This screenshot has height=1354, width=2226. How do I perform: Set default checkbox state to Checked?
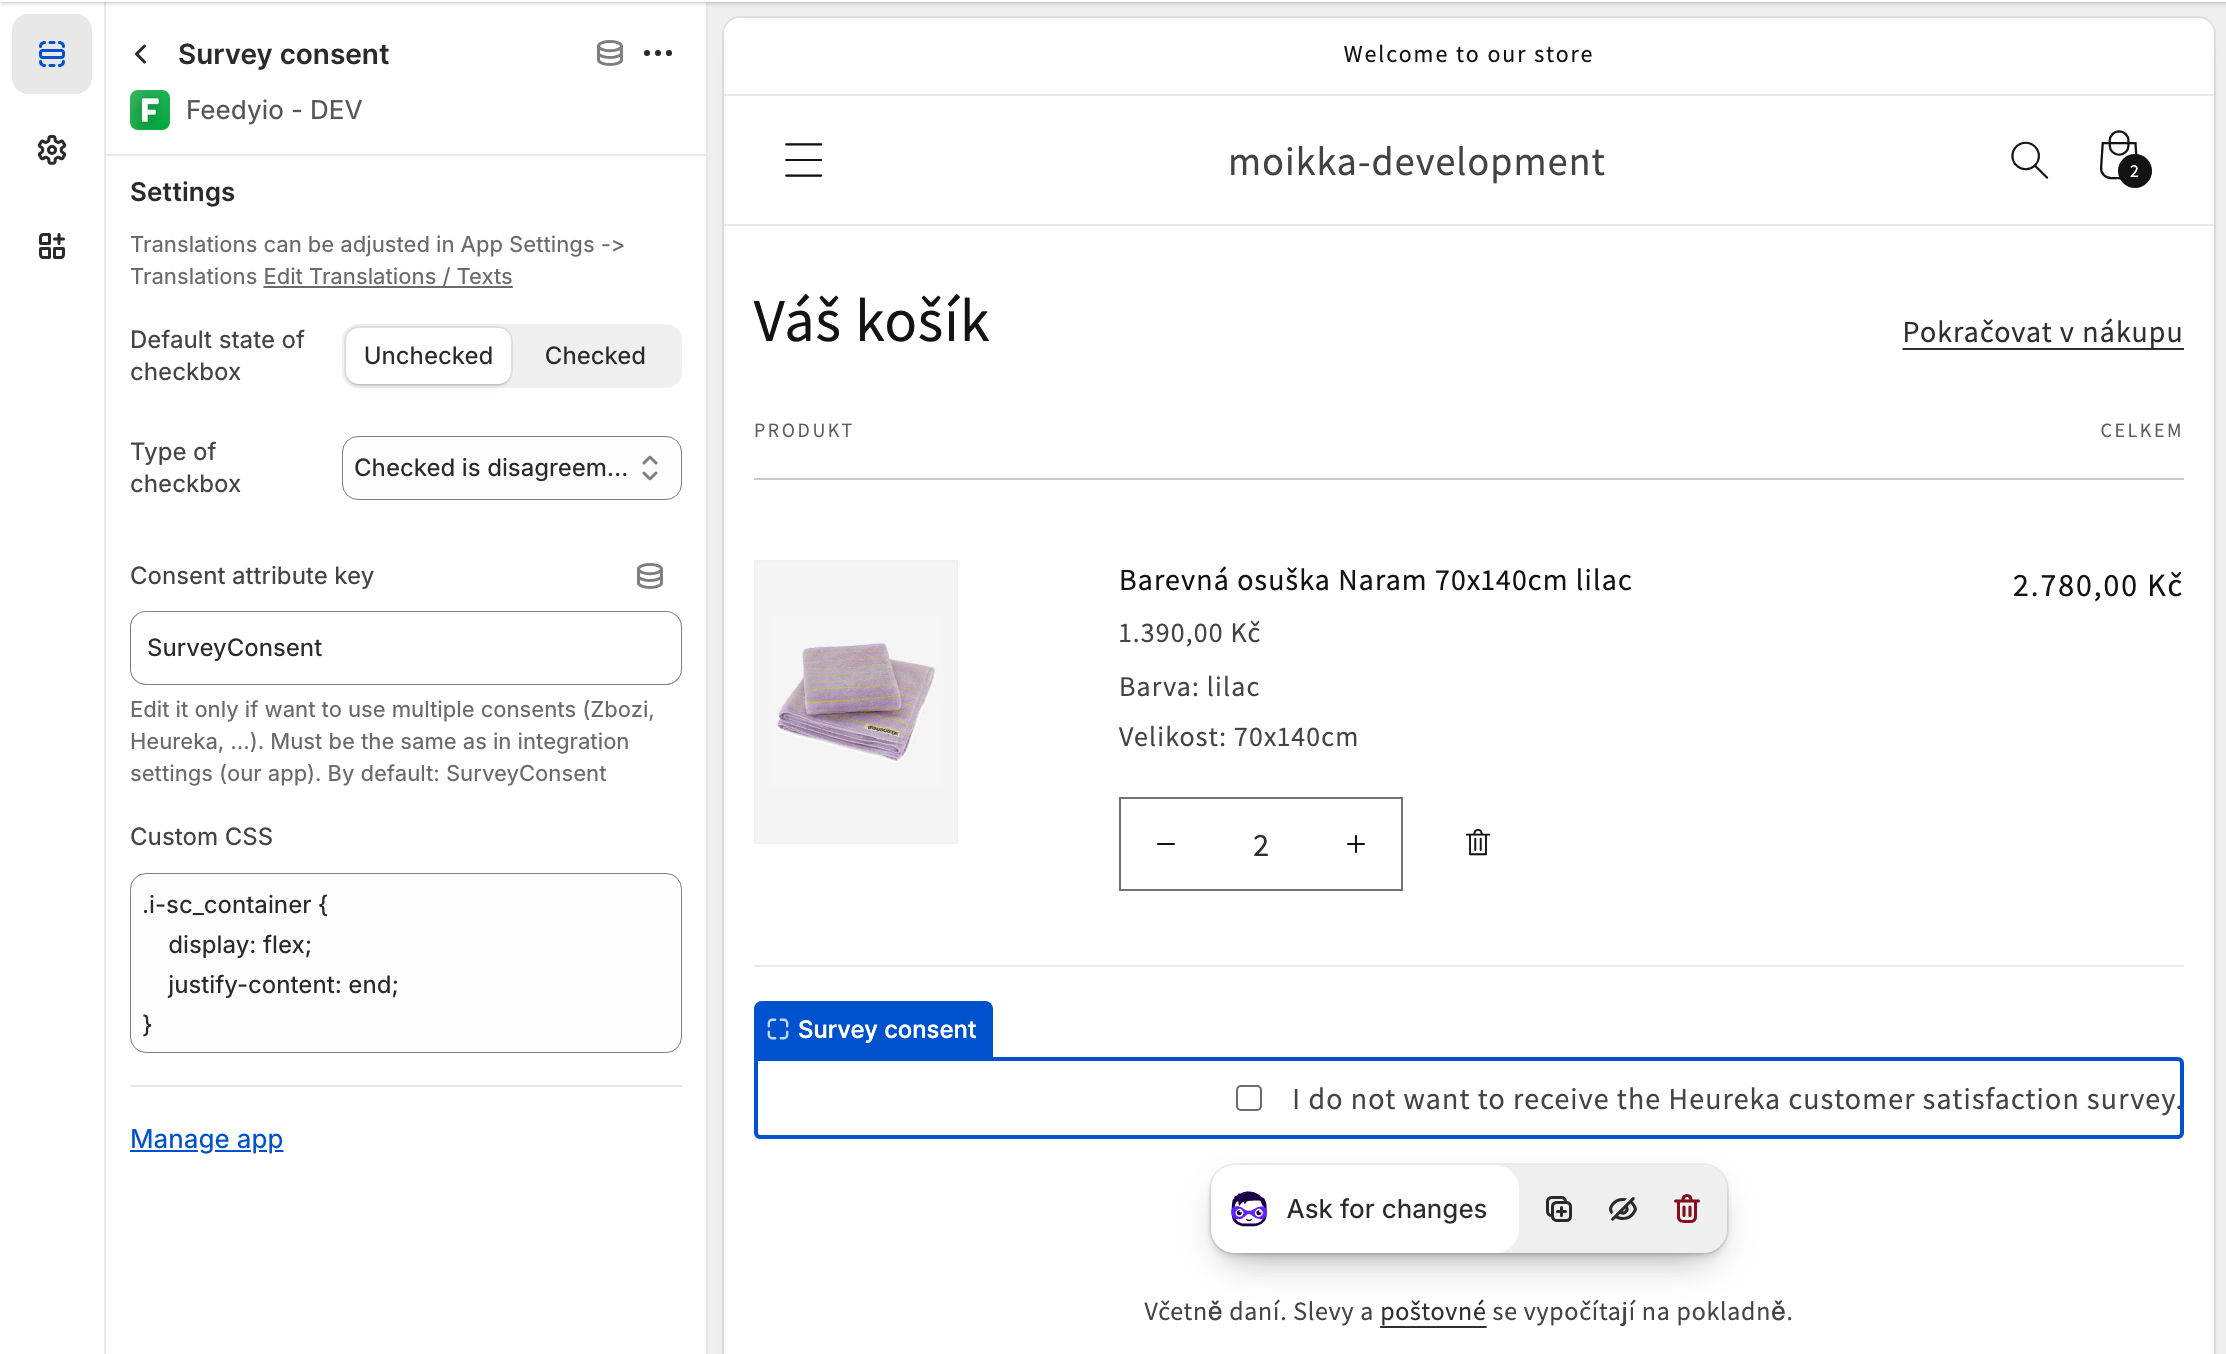click(595, 356)
